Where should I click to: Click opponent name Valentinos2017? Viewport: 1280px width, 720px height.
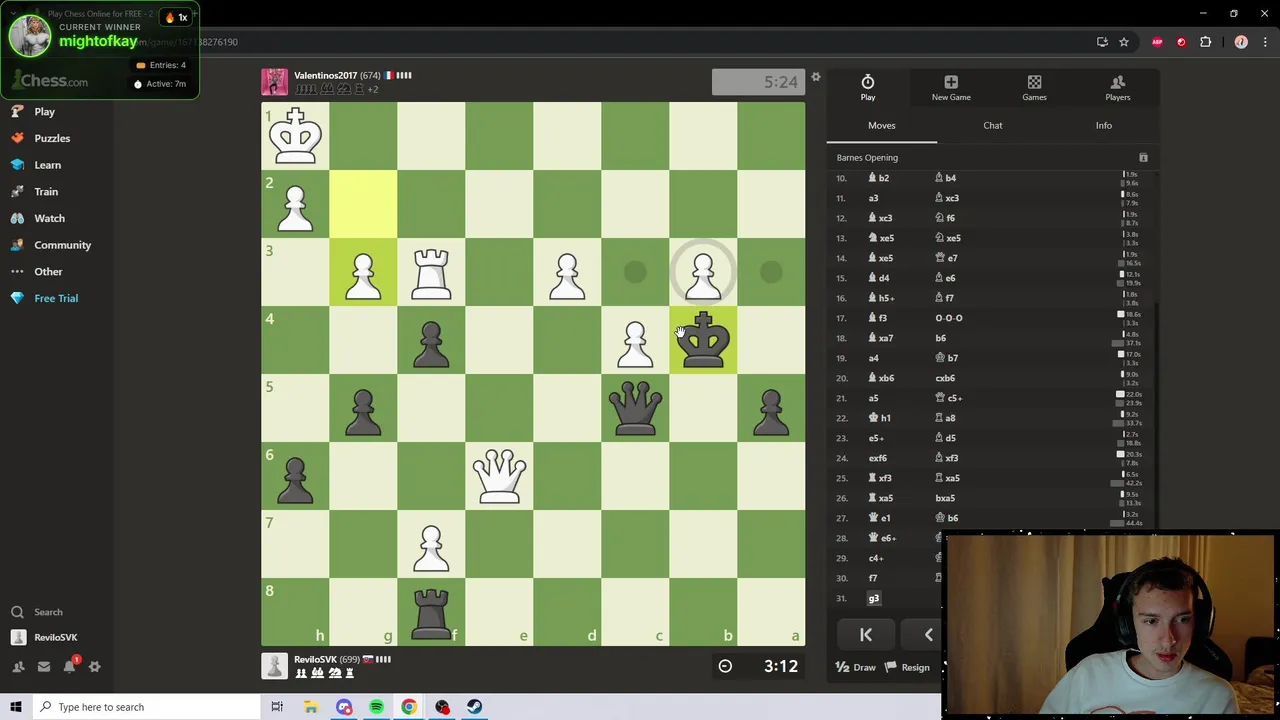pyautogui.click(x=325, y=75)
